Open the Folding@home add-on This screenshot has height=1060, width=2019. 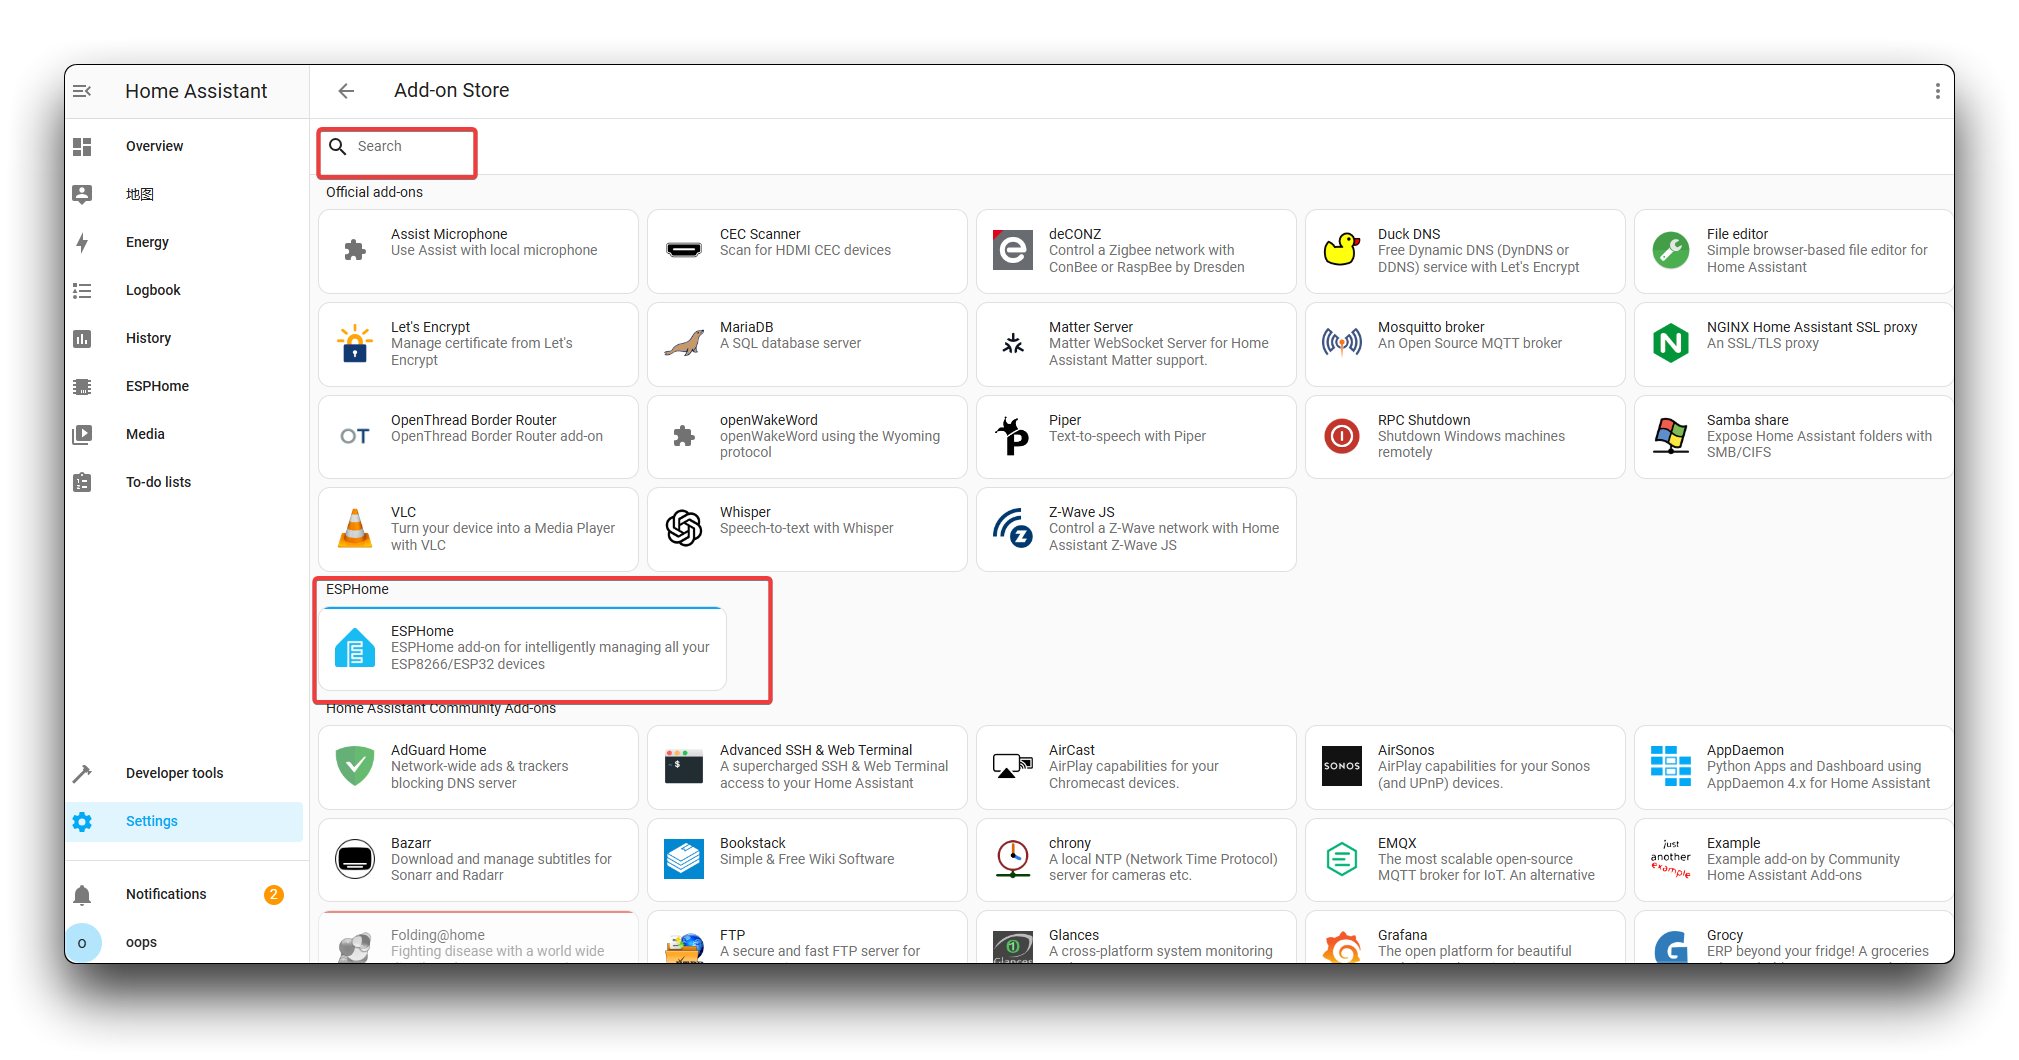[x=478, y=938]
